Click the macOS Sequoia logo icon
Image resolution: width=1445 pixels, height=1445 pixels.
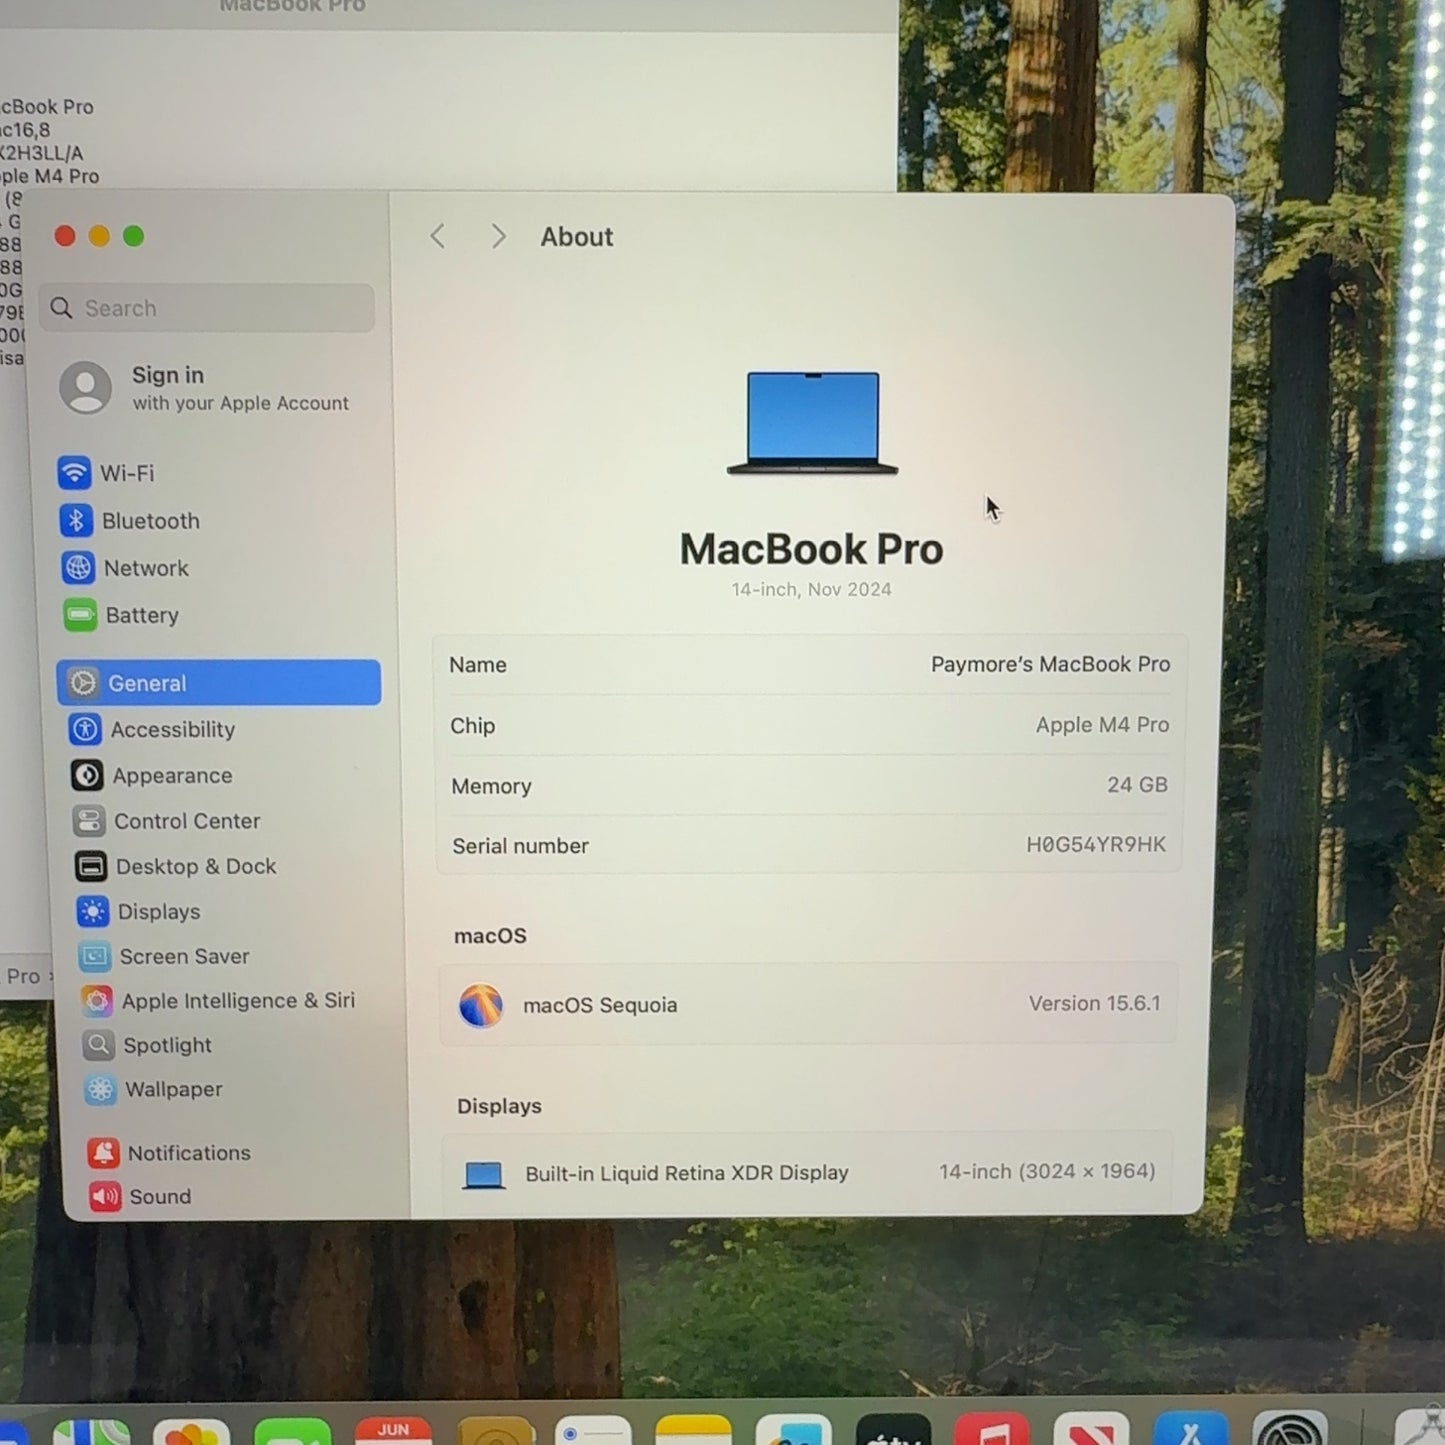pyautogui.click(x=480, y=1006)
